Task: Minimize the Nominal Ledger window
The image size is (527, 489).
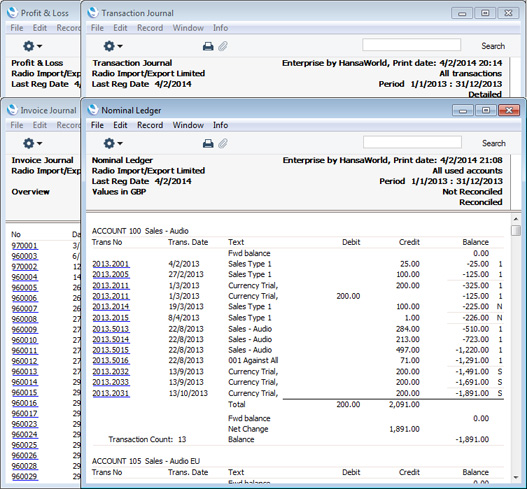Action: (462, 110)
